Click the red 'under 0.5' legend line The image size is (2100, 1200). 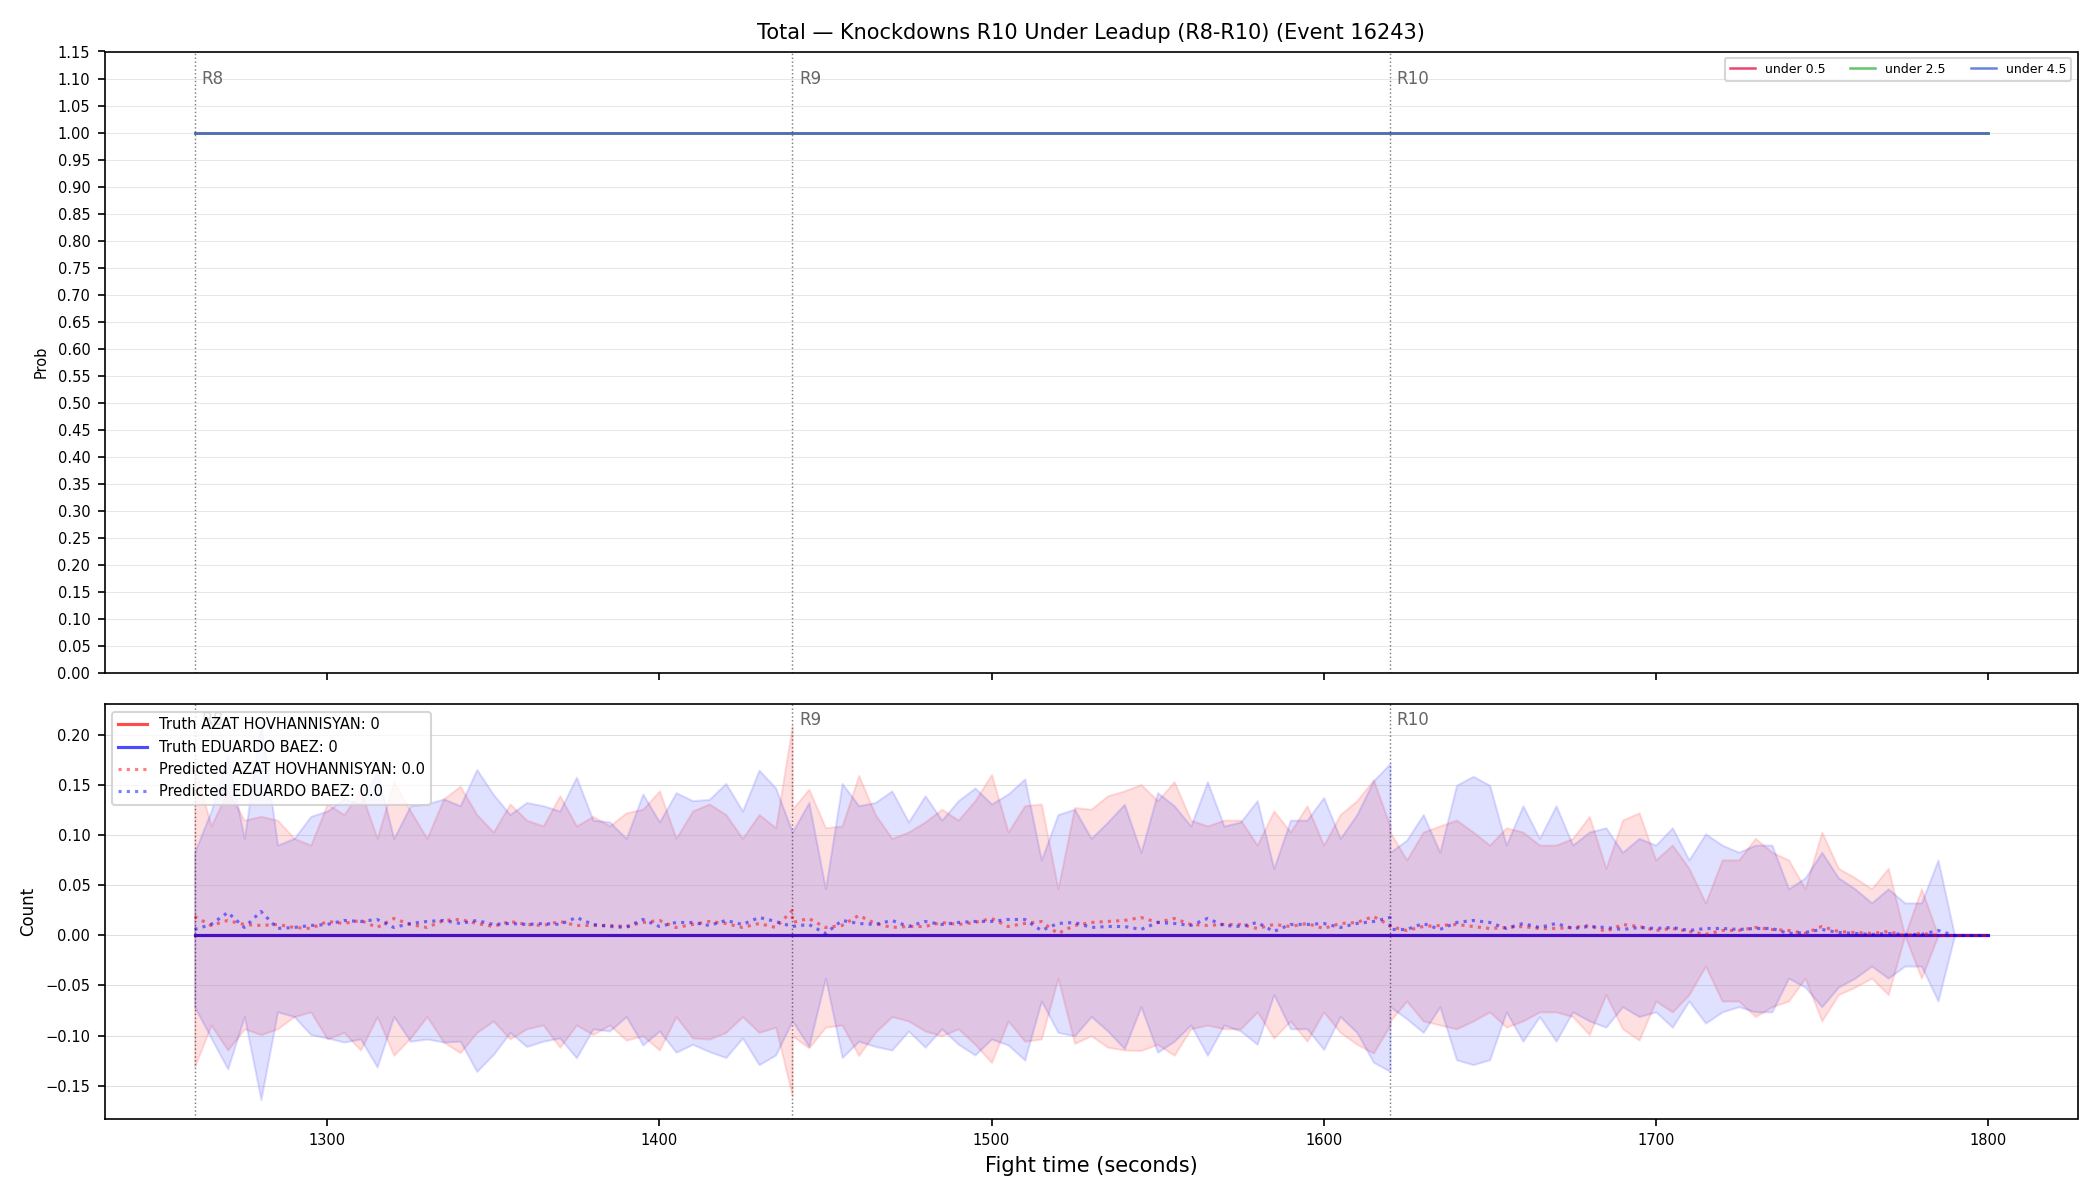coord(1743,69)
